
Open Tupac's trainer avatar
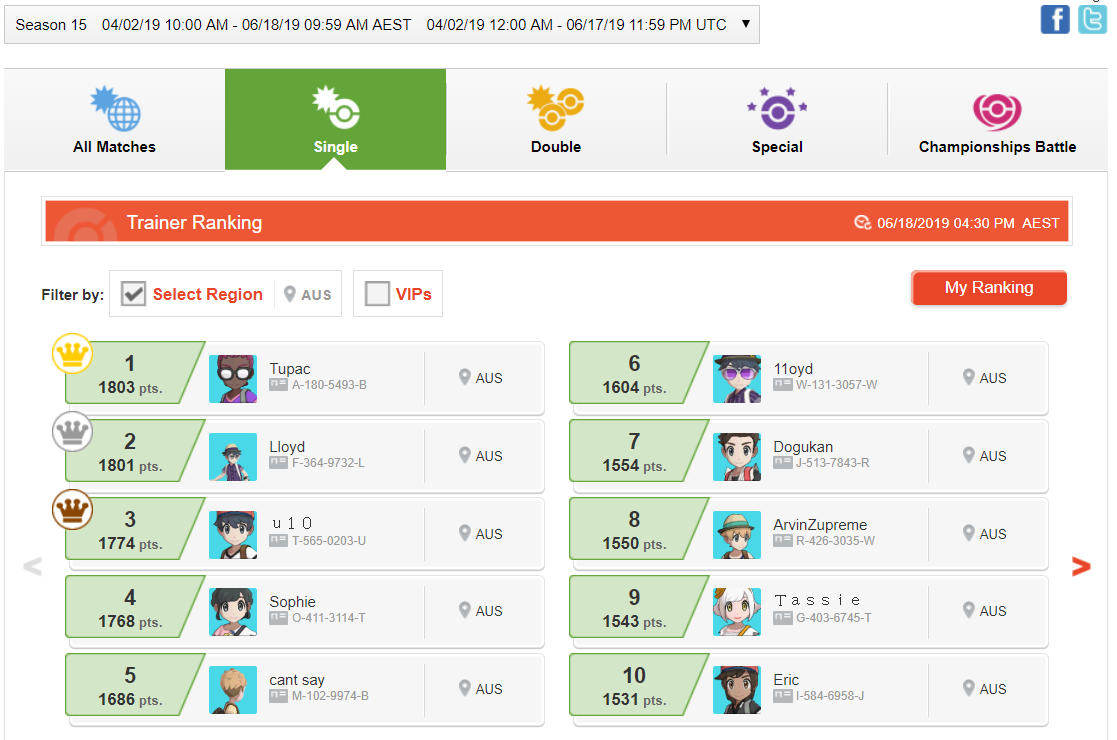pyautogui.click(x=233, y=379)
